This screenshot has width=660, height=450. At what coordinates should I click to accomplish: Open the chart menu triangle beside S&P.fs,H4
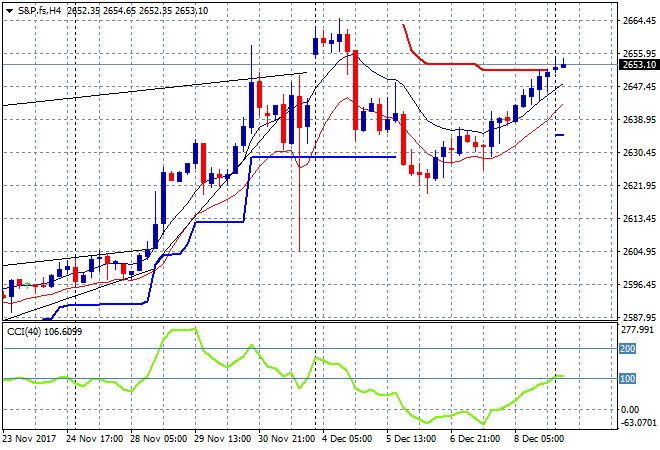(9, 11)
